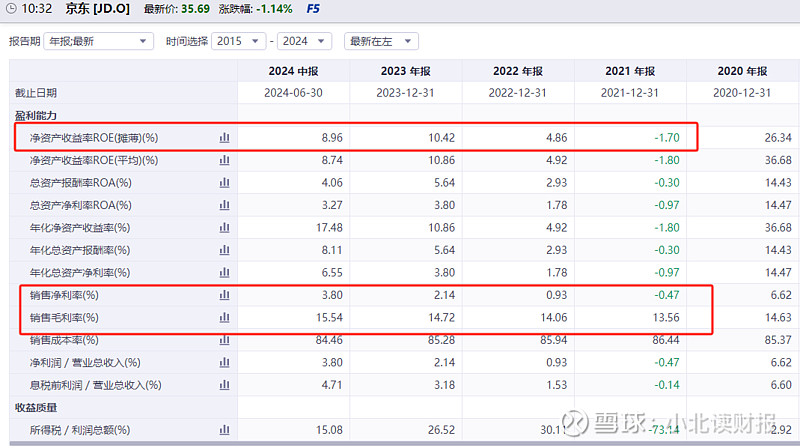The height and width of the screenshot is (448, 800).
Task: Open the start year 2015 dropdown
Action: coord(239,41)
